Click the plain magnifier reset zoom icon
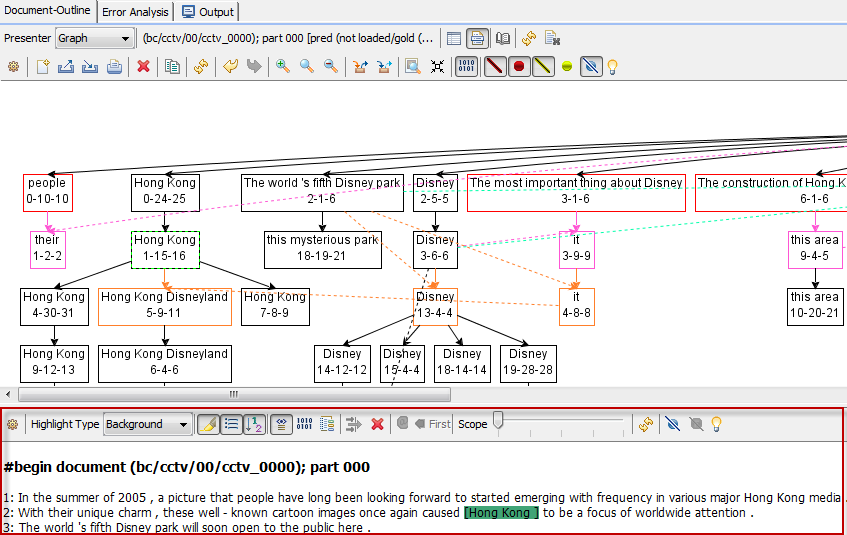Viewport: 847px width, 535px height. point(306,66)
